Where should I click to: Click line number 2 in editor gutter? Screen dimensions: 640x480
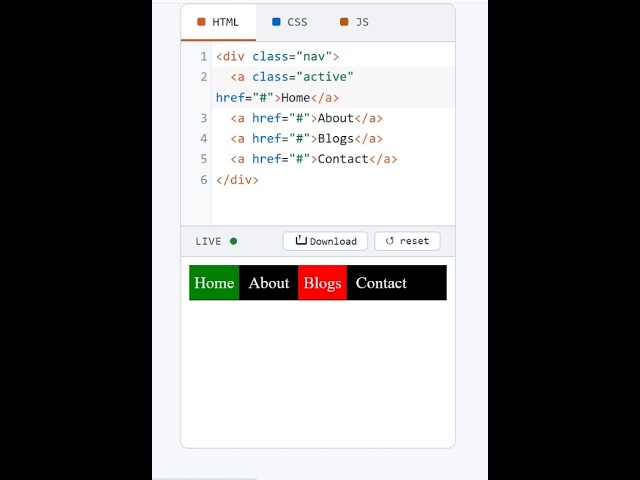pos(204,77)
